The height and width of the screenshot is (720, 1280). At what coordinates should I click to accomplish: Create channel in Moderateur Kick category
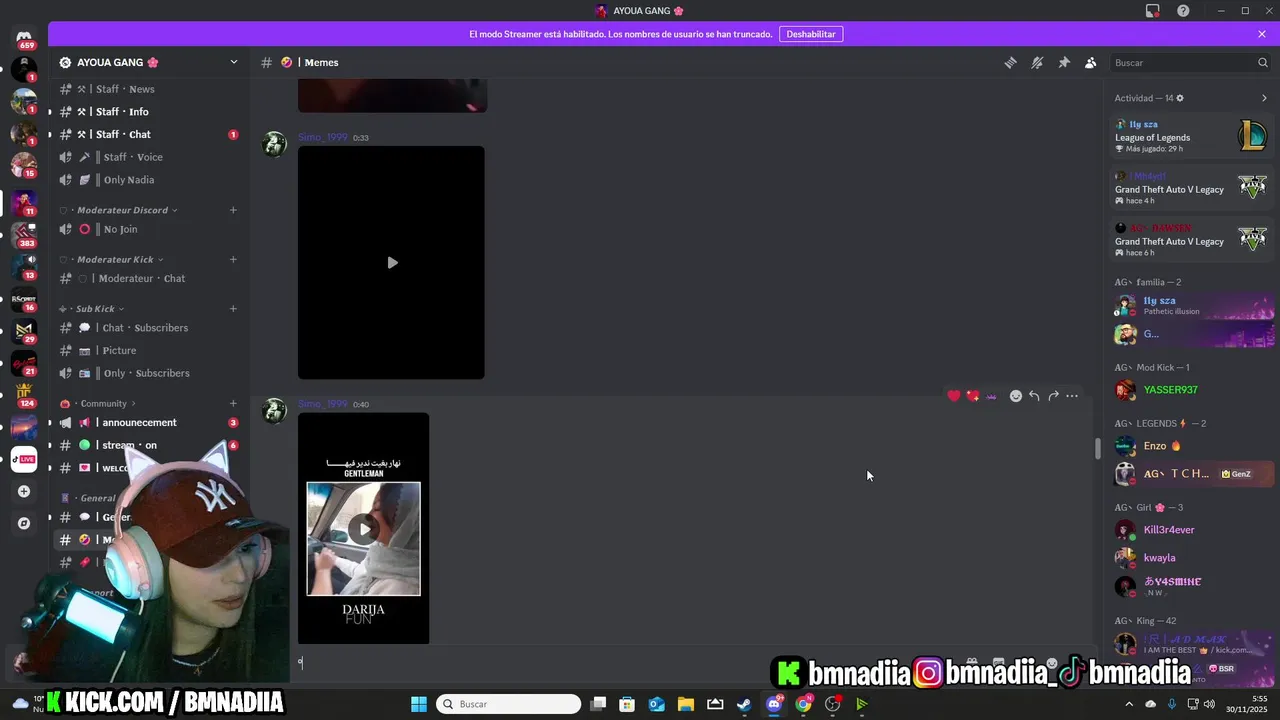233,259
